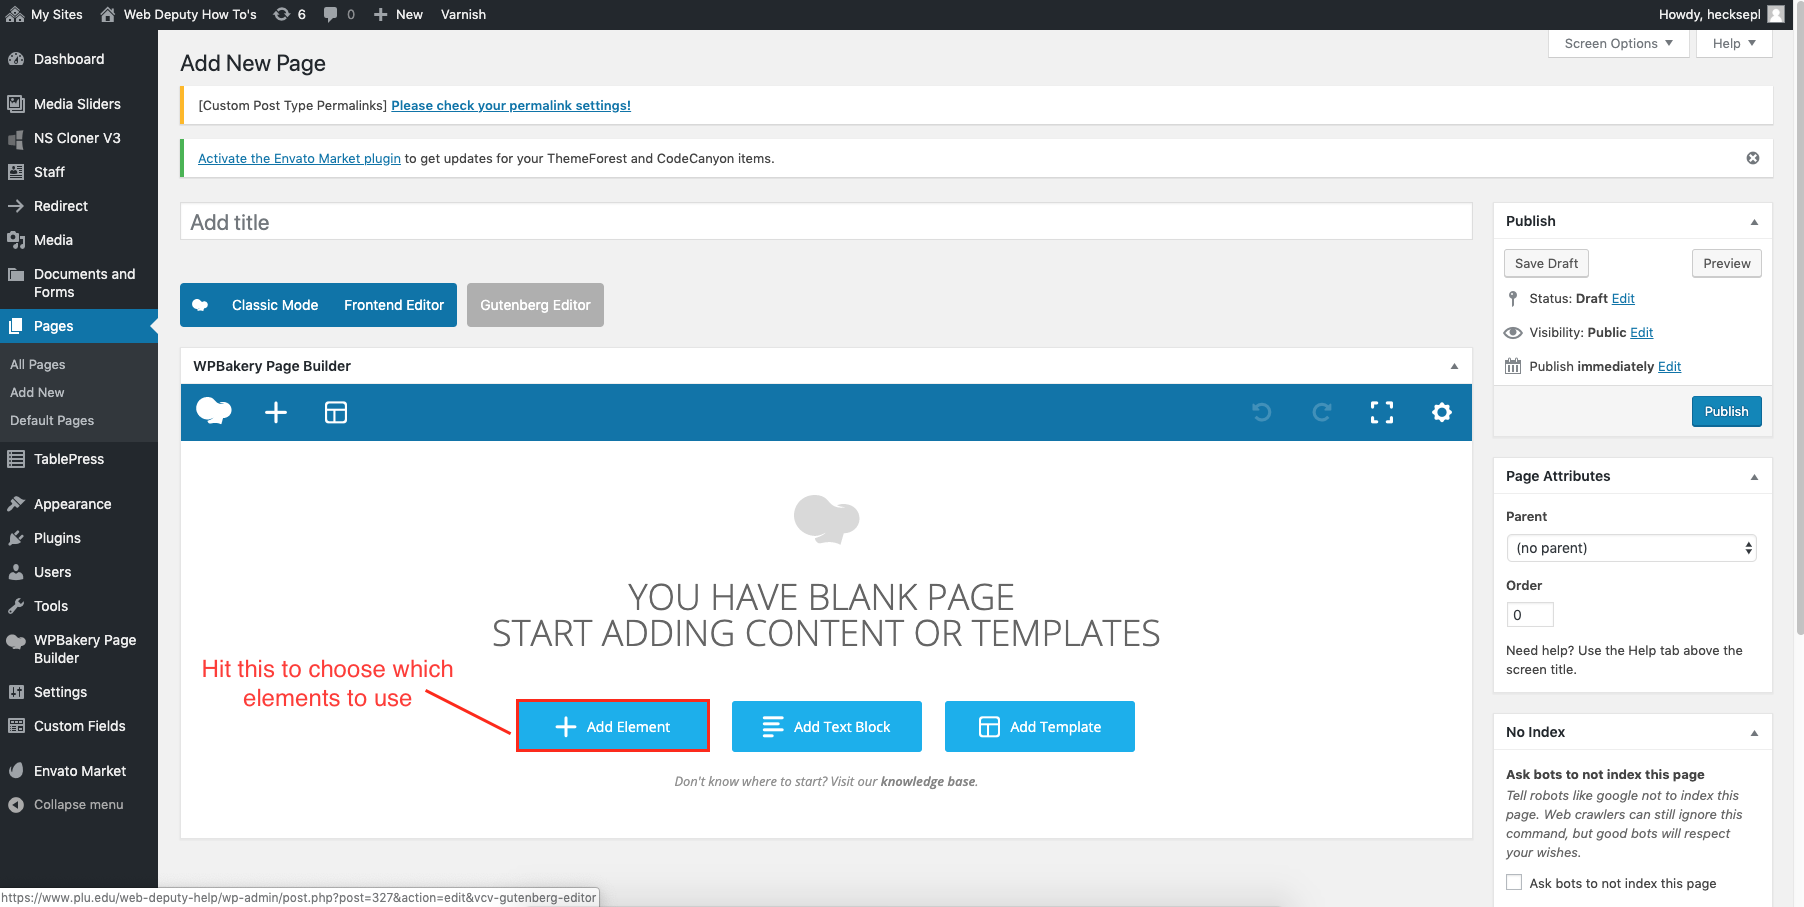
Task: Open the permalink settings link
Action: click(x=511, y=105)
